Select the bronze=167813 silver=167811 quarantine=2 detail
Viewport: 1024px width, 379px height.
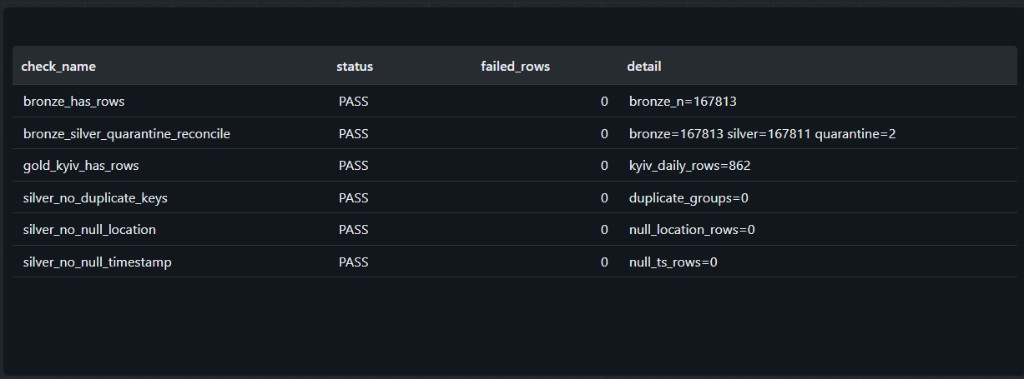(x=762, y=134)
